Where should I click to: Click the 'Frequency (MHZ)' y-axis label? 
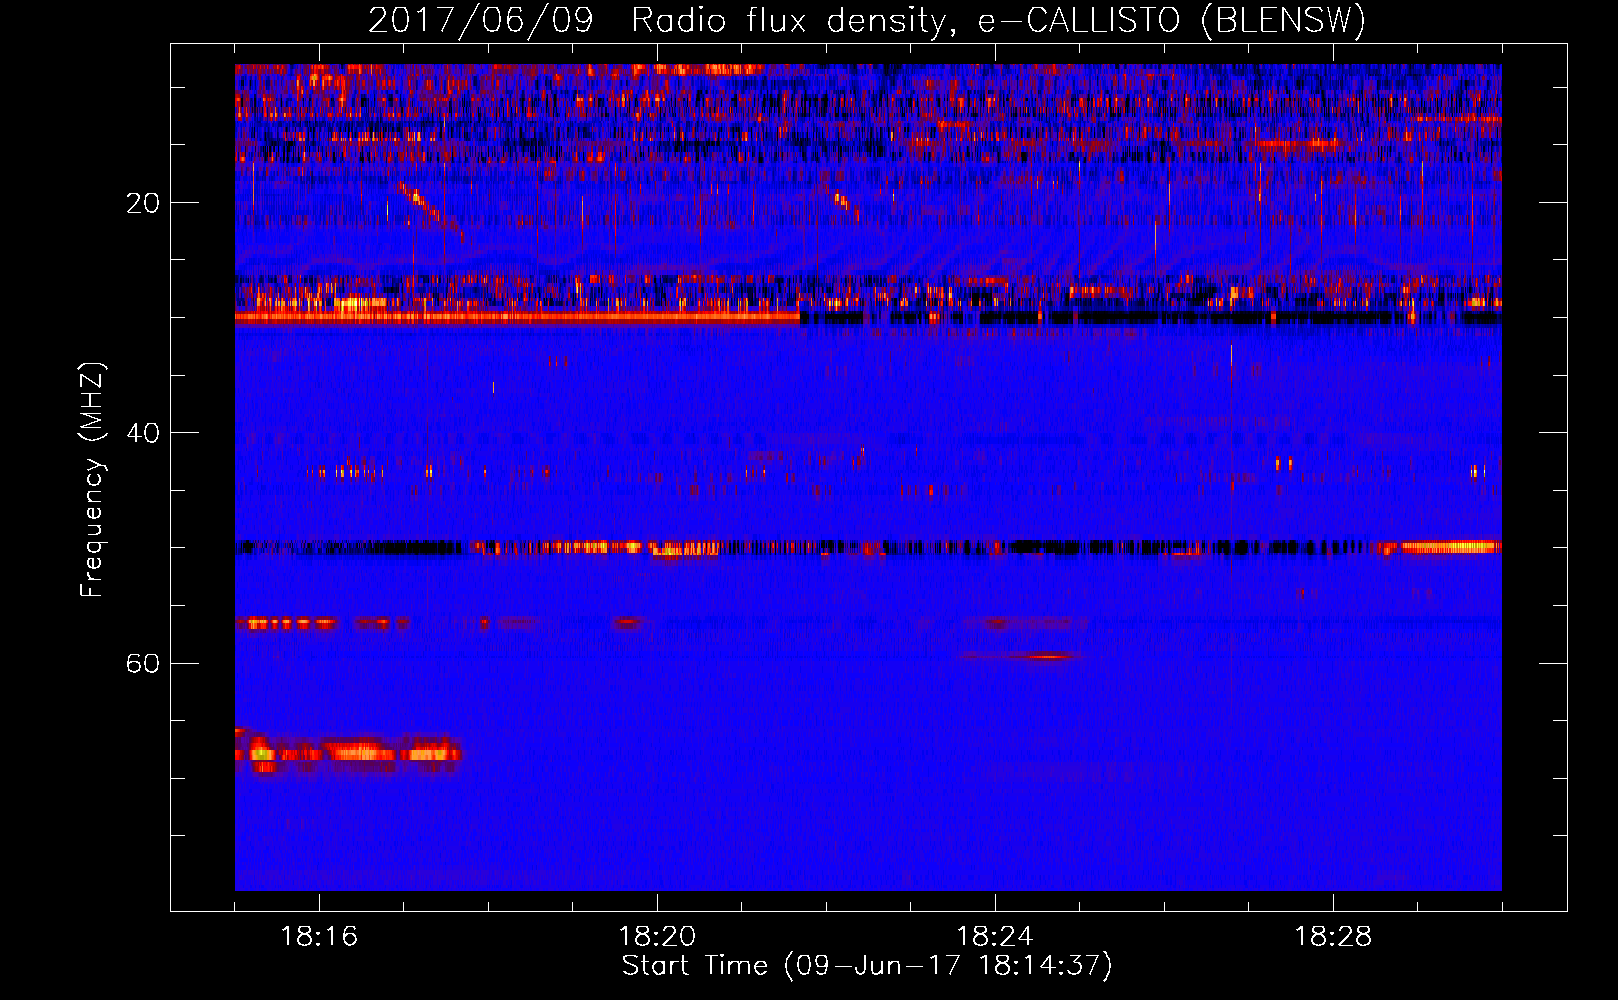(x=92, y=480)
